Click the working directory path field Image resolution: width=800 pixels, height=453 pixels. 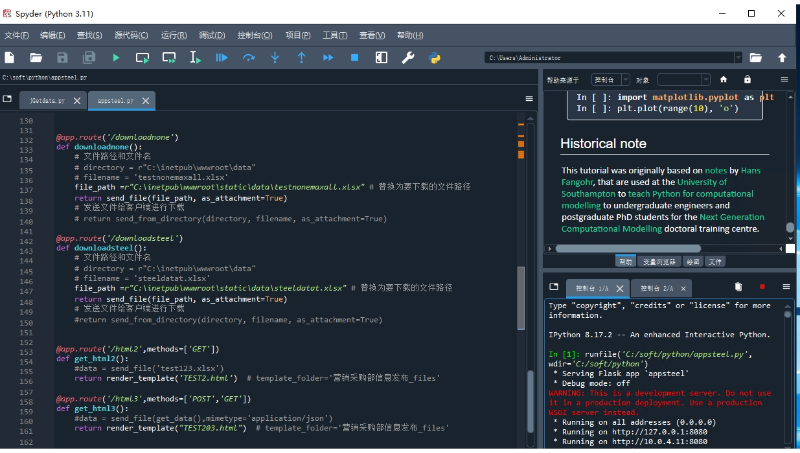click(x=610, y=58)
